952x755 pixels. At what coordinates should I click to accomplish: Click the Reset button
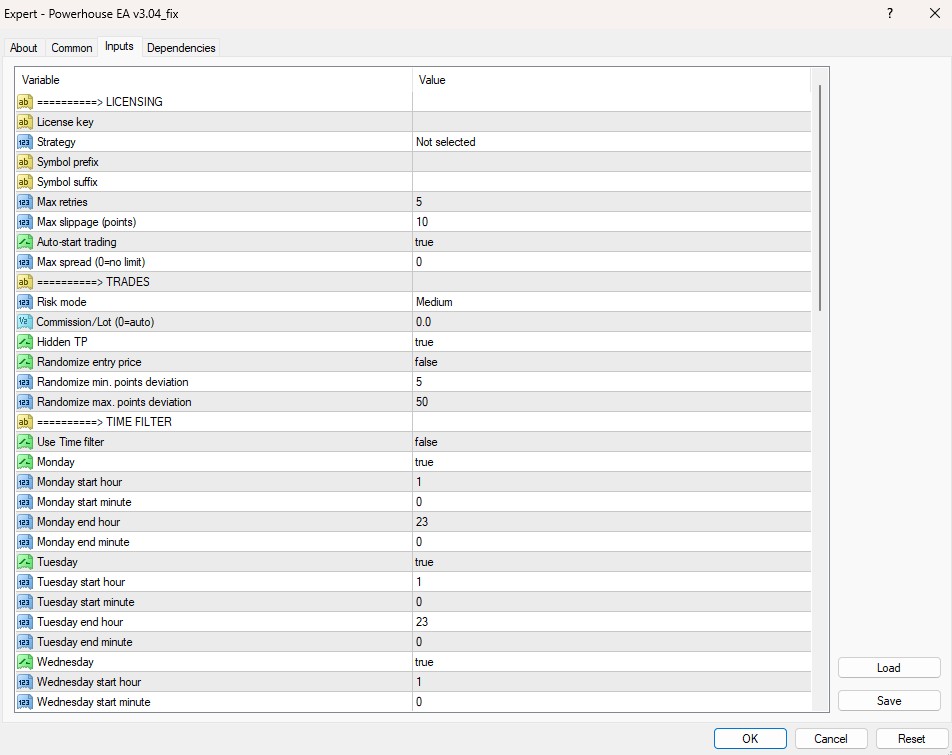tap(911, 739)
